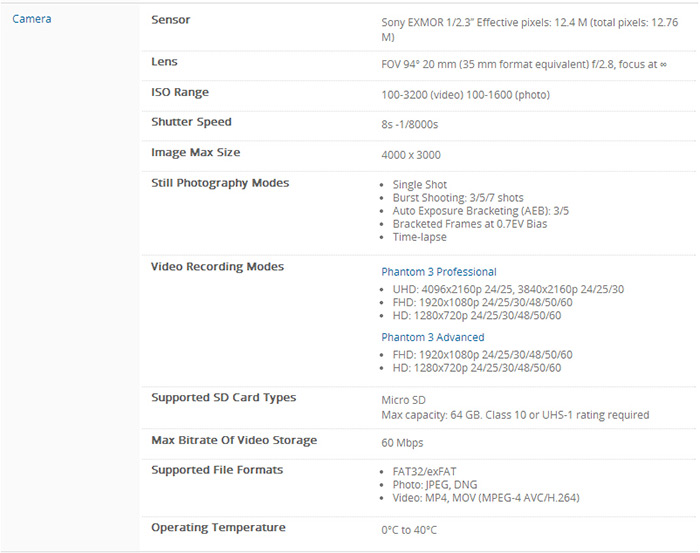Image resolution: width=700 pixels, height=553 pixels.
Task: Click the 0°C to 40°C value
Action: point(409,530)
